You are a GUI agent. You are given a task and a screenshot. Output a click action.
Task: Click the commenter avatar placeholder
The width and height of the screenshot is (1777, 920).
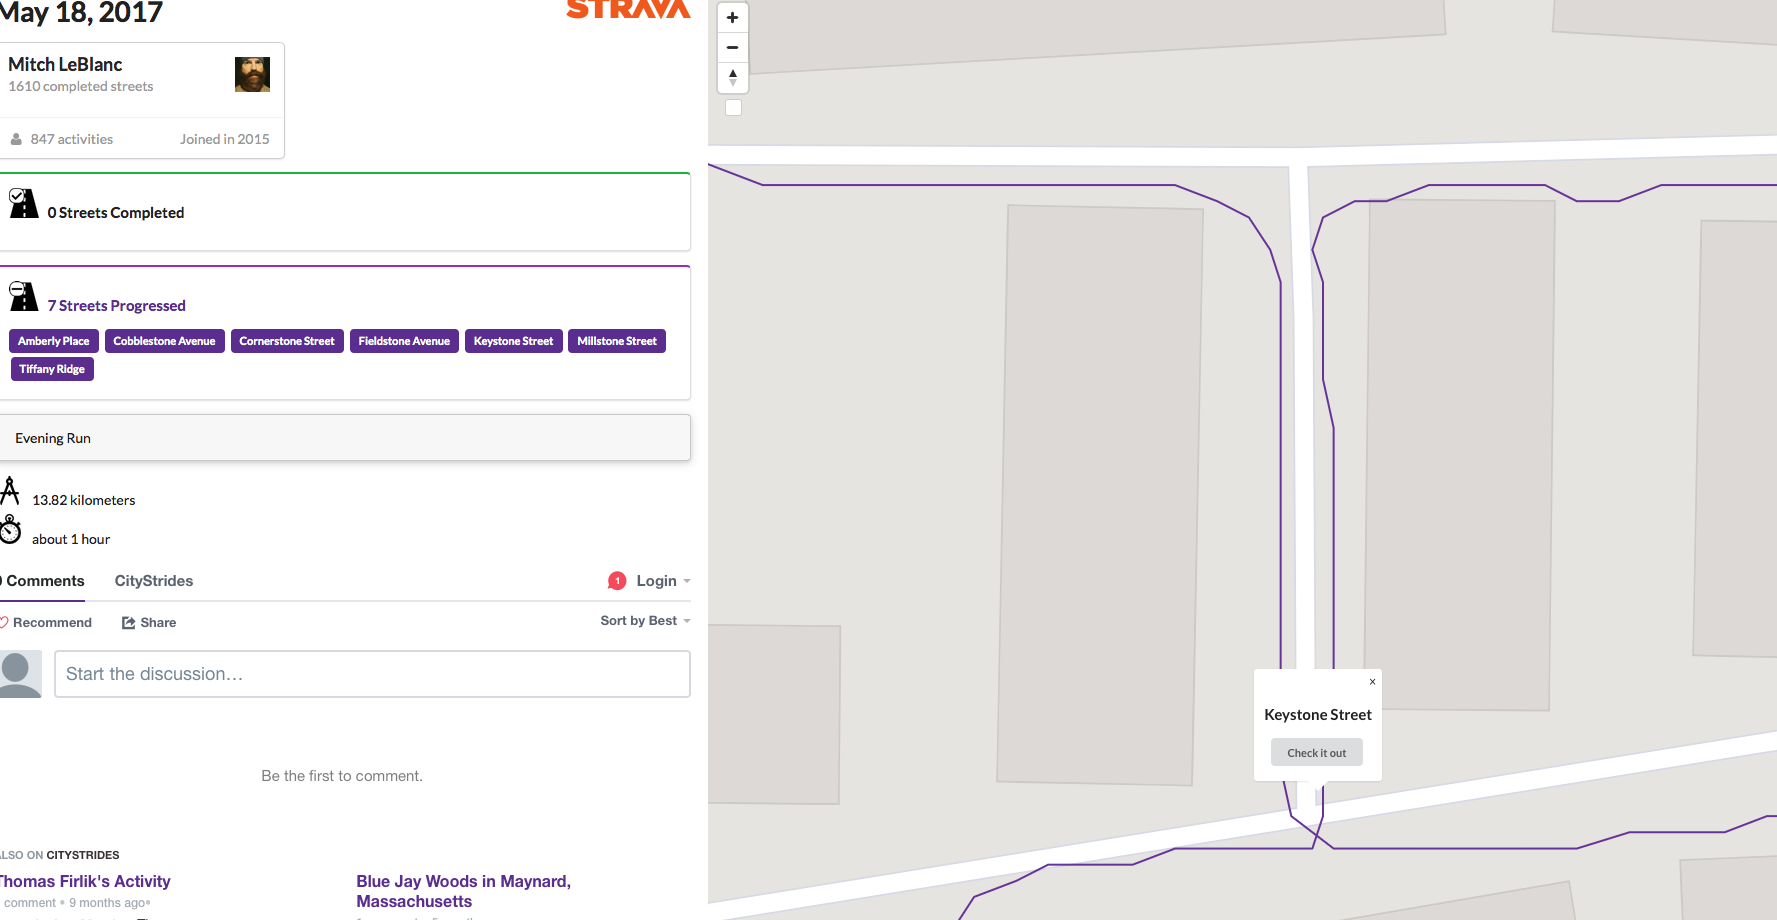[20, 674]
